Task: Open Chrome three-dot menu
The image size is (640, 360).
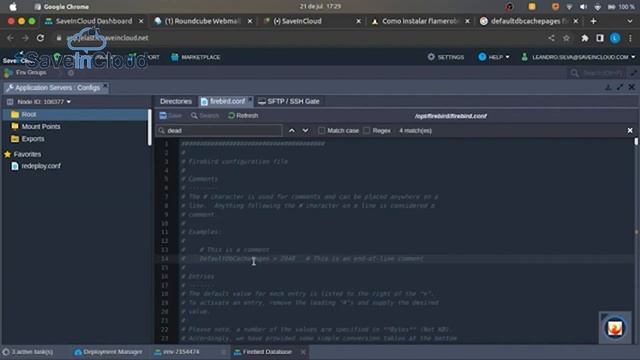Action: (630, 38)
